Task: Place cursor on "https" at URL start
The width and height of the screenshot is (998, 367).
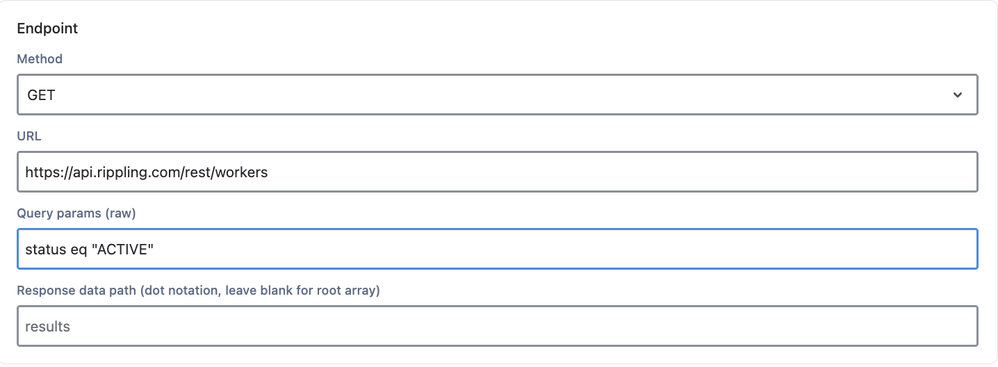Action: pos(39,172)
